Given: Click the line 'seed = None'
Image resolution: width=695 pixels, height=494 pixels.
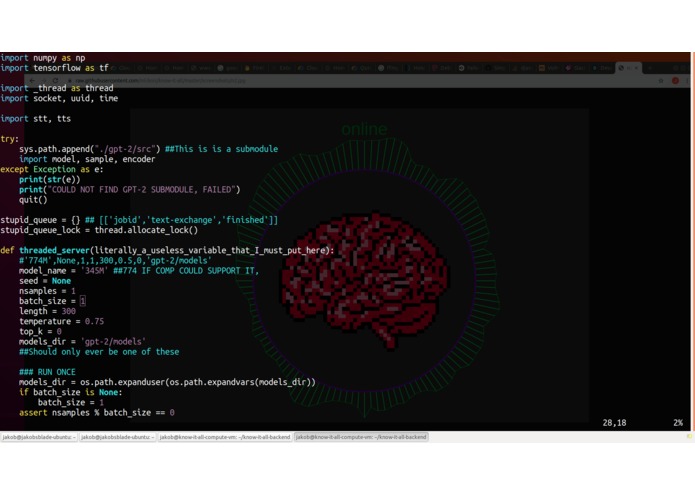Looking at the screenshot, I should pyautogui.click(x=45, y=281).
